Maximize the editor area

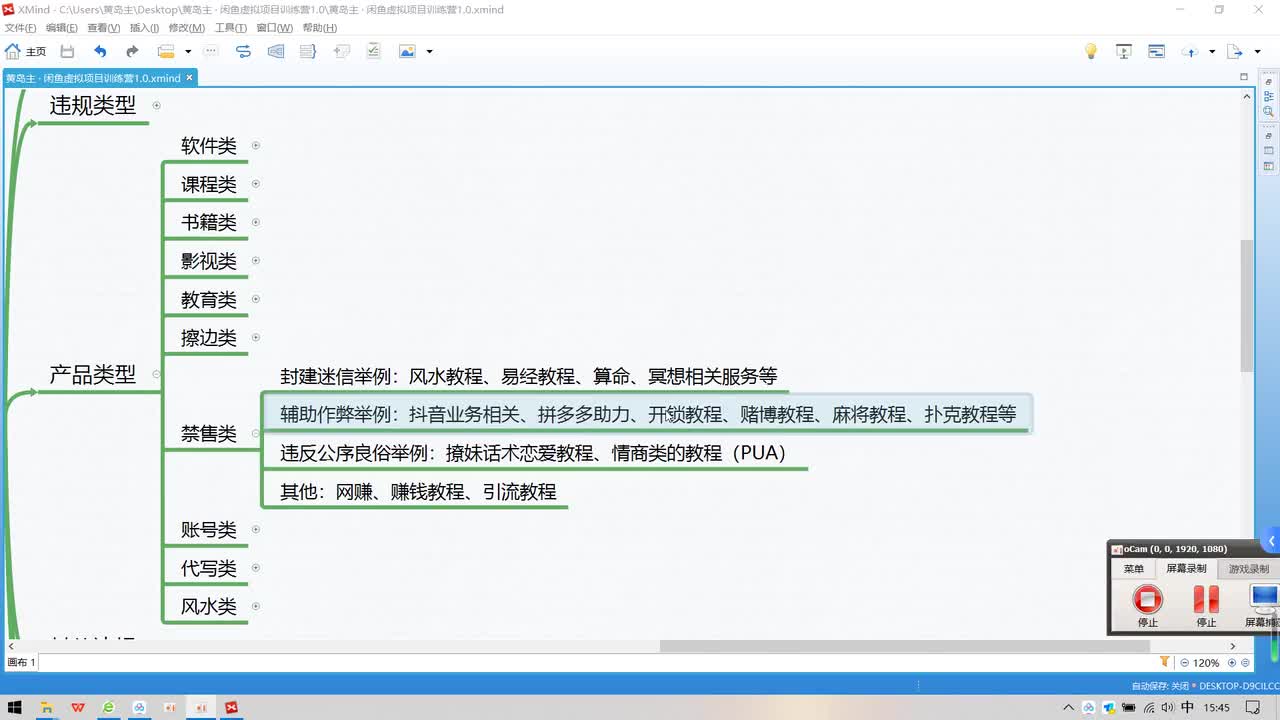[1244, 77]
